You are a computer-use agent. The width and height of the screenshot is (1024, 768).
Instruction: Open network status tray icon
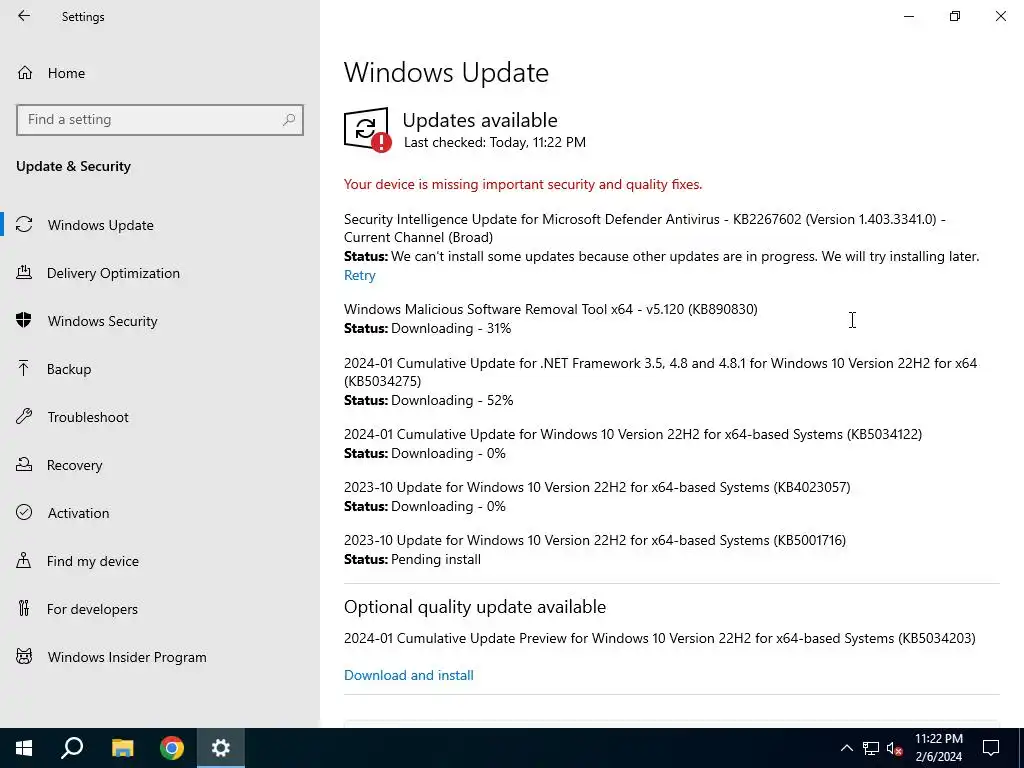[871, 748]
